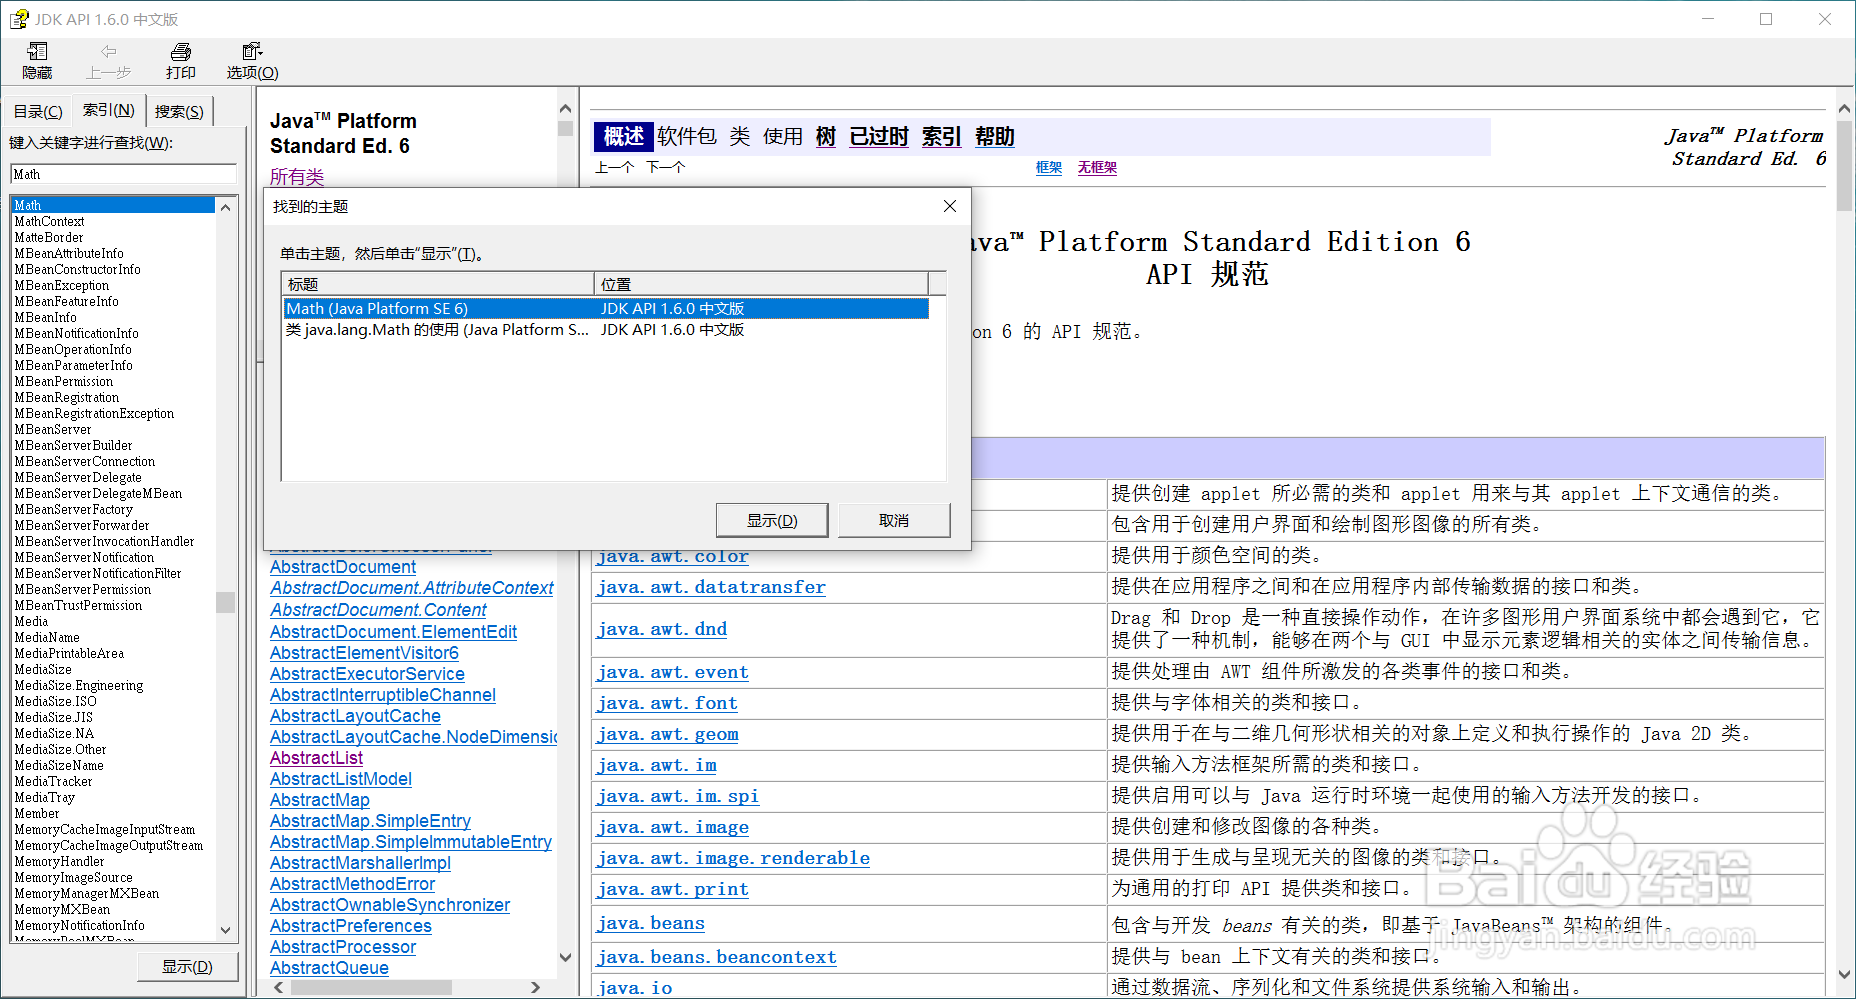Open the AbstractQueue class link

click(328, 967)
